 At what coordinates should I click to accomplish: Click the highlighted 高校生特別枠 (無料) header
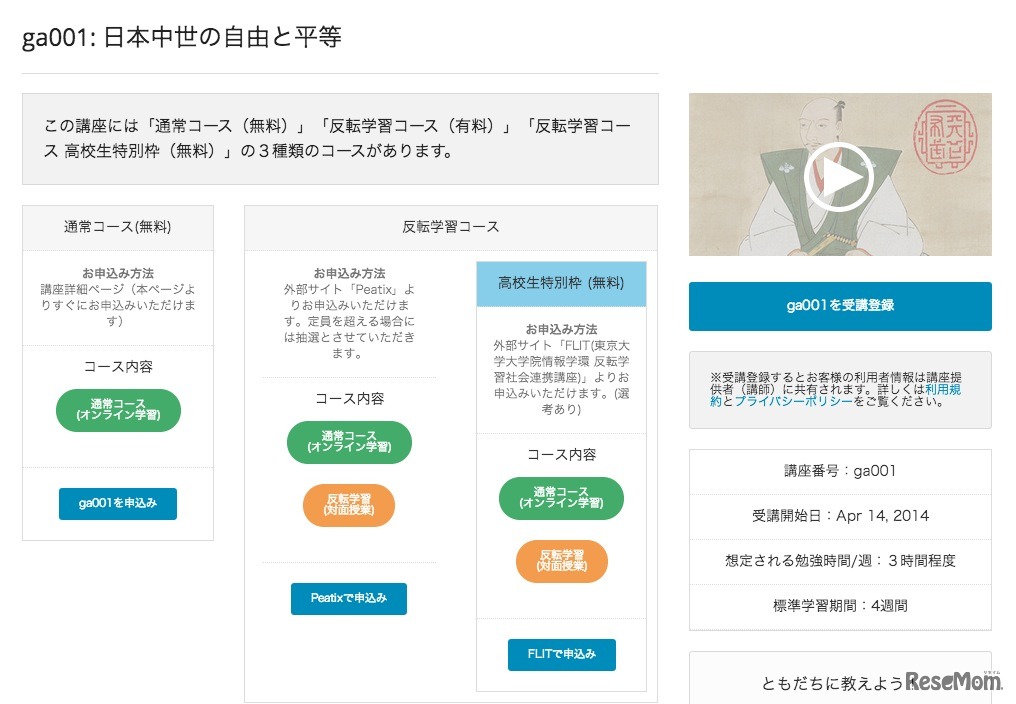tap(561, 283)
